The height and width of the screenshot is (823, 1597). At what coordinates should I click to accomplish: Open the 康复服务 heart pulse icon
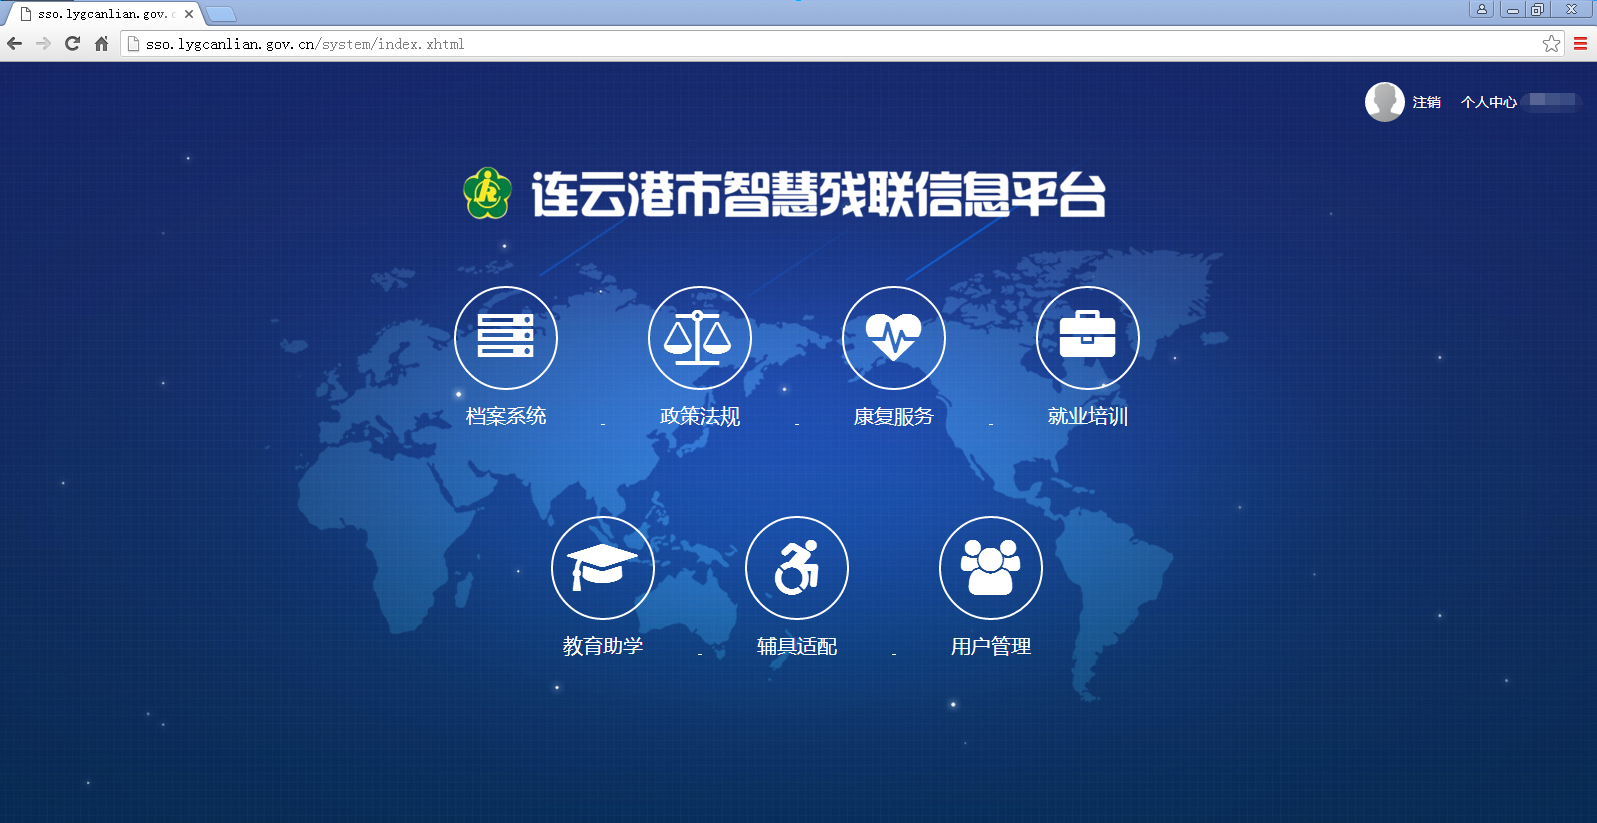pos(893,338)
